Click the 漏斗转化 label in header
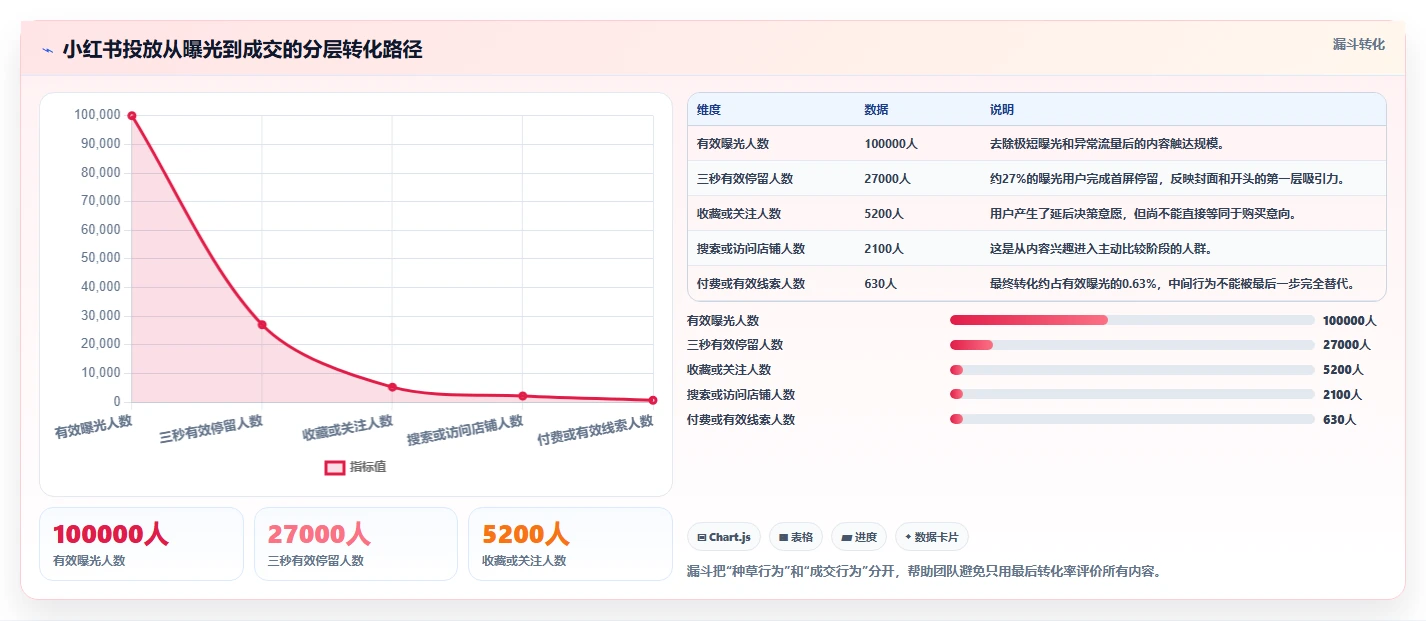The height and width of the screenshot is (621, 1426). [x=1358, y=44]
